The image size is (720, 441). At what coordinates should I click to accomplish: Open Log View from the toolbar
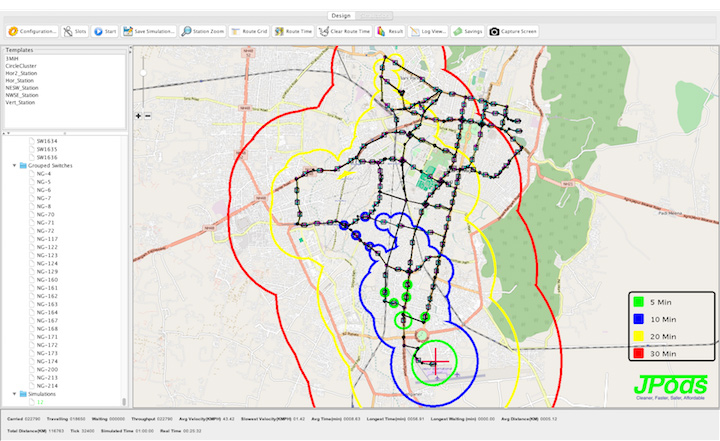click(427, 31)
